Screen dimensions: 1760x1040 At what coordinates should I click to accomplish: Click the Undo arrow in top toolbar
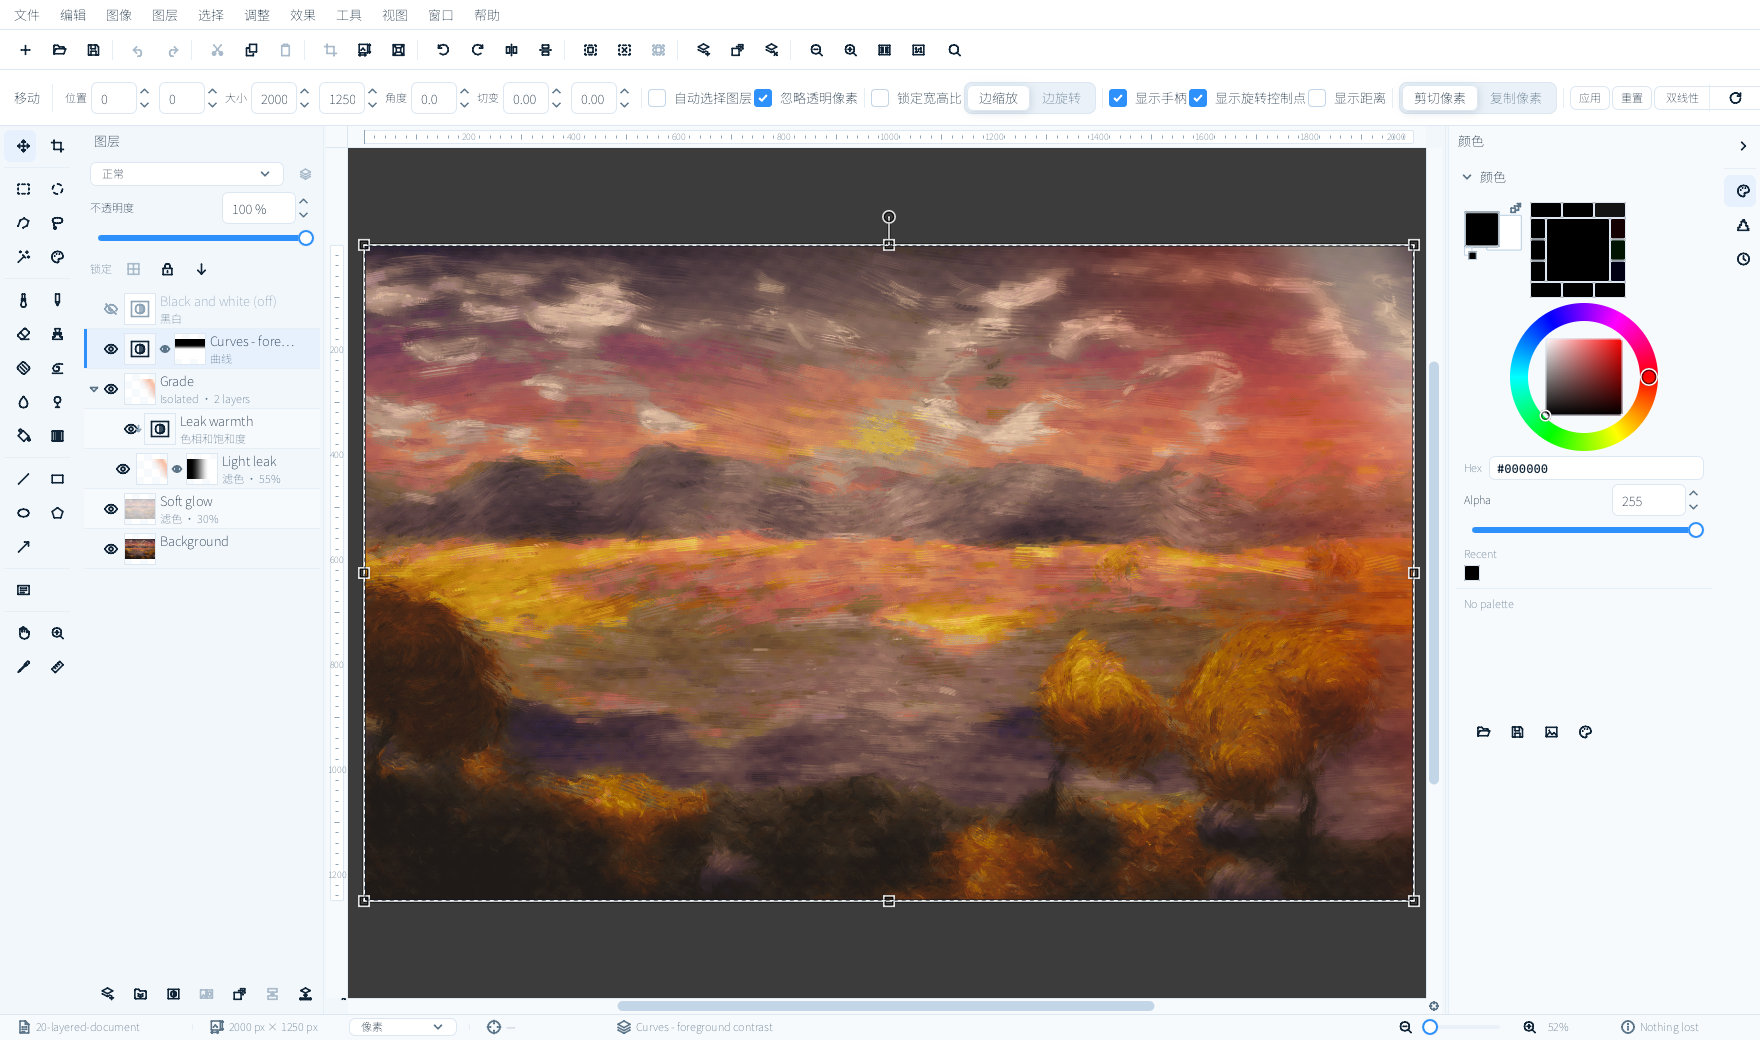tap(138, 50)
